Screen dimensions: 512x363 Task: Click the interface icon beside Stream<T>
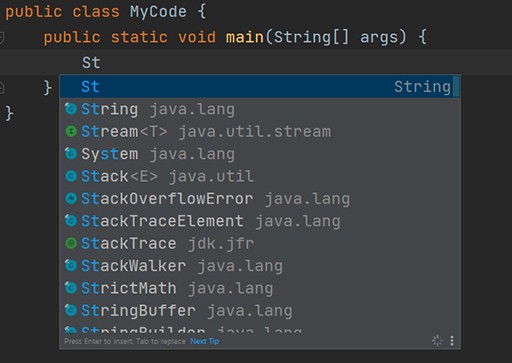[71, 131]
